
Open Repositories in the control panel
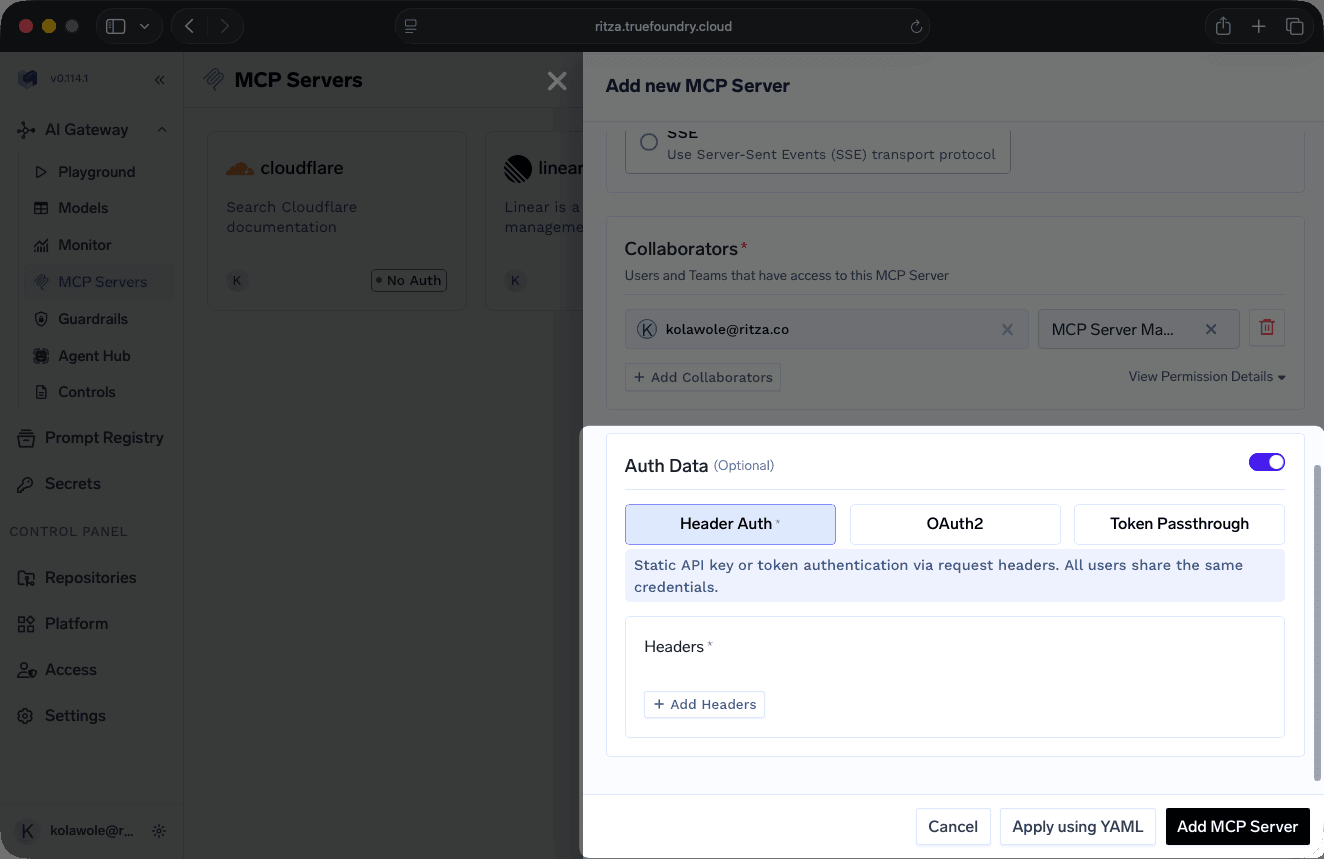[x=91, y=577]
